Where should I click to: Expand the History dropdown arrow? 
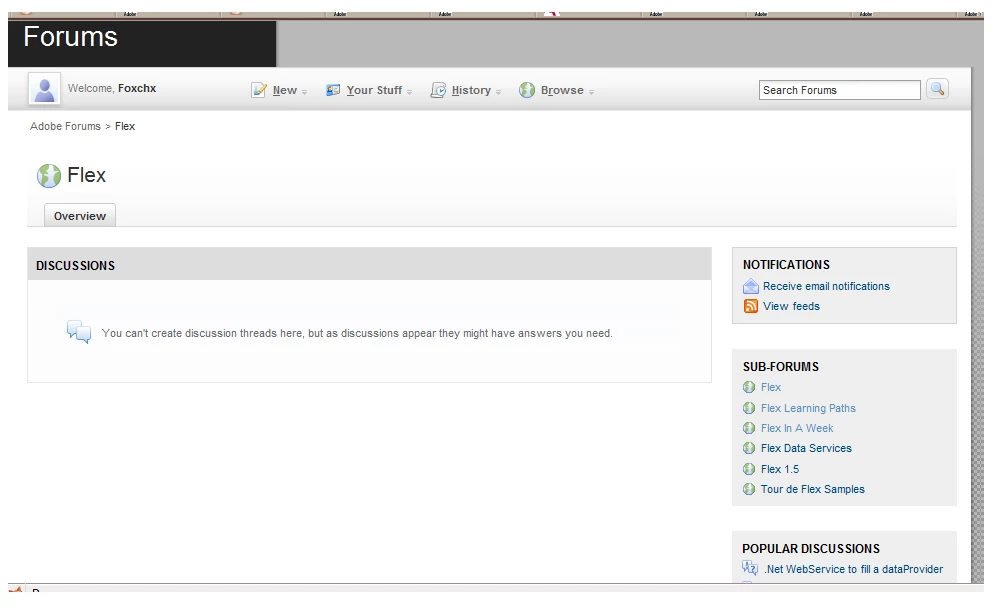pos(499,92)
